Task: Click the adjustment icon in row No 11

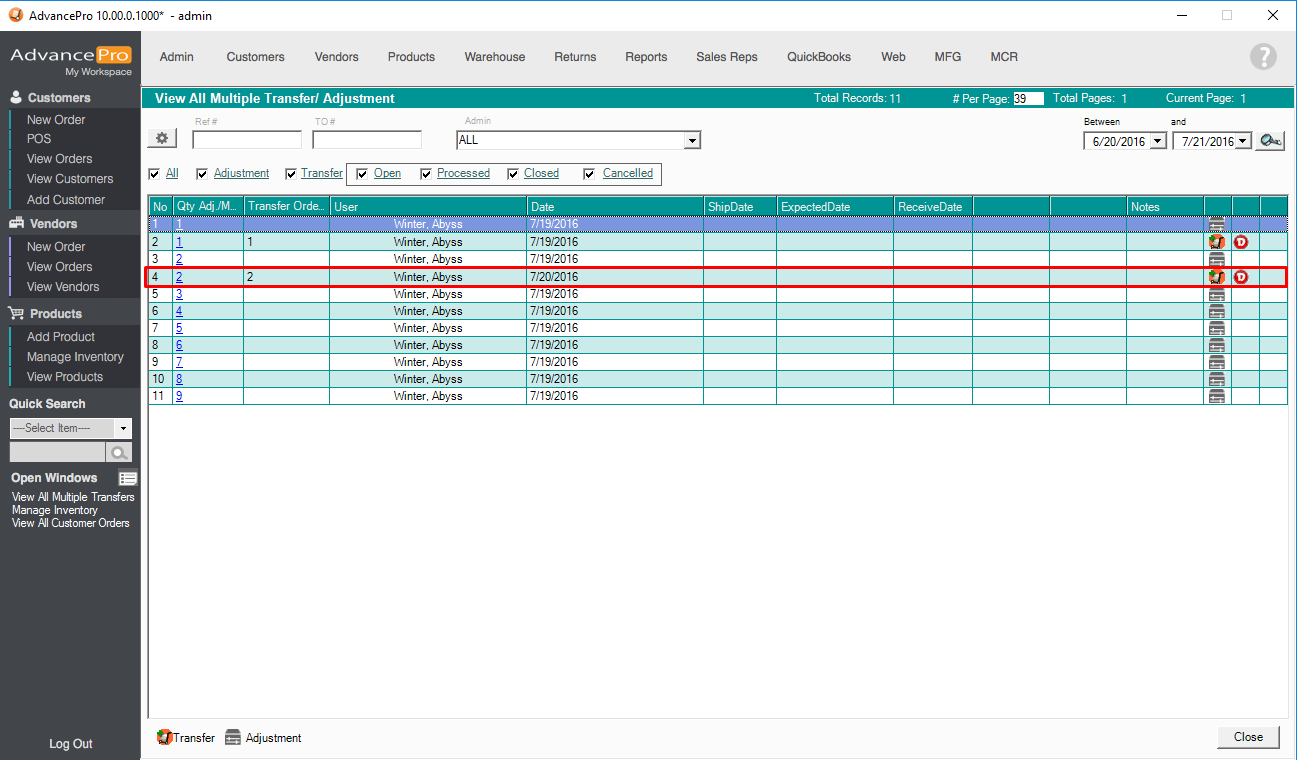Action: pos(1217,396)
